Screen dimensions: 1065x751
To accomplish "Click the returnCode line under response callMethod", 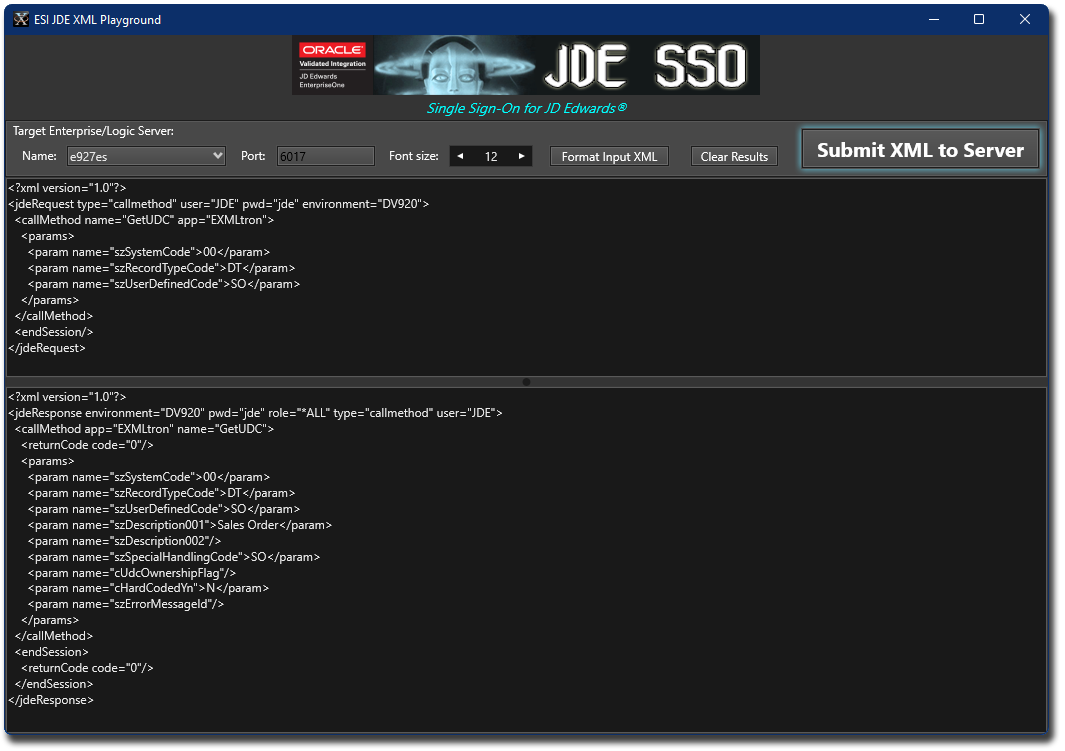I will 88,445.
